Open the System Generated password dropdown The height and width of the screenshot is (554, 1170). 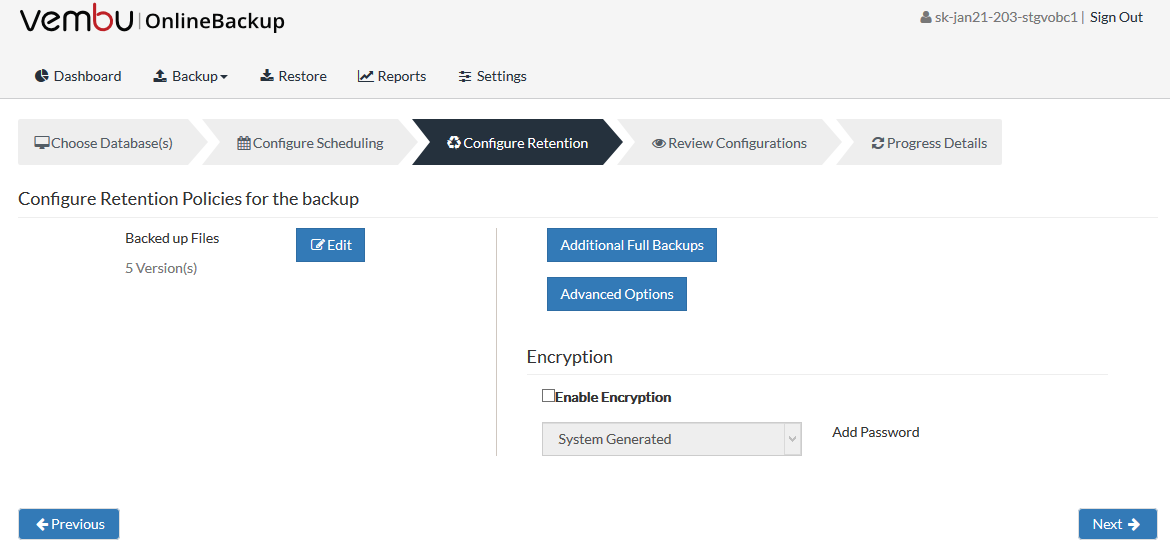click(672, 439)
